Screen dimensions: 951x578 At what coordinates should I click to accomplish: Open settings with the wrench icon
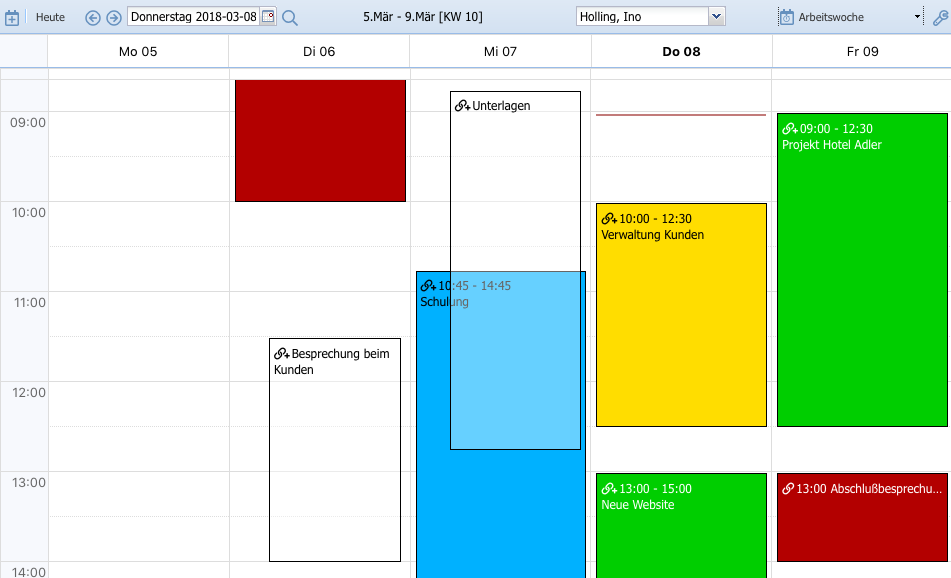tap(939, 17)
